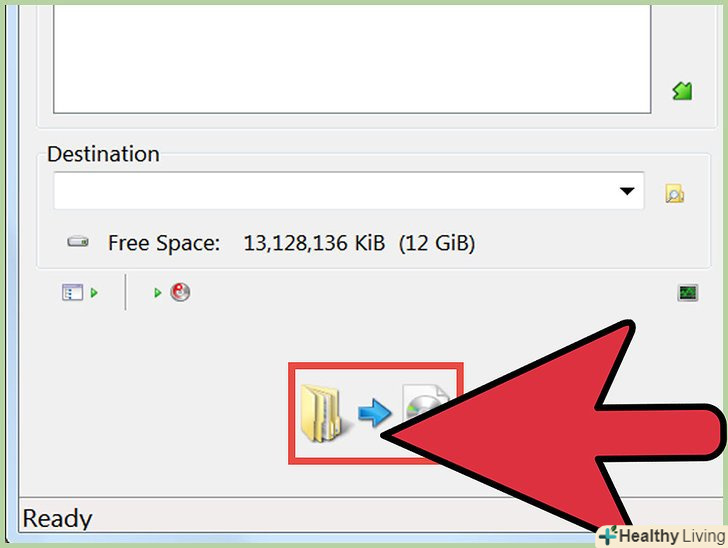The width and height of the screenshot is (728, 548).
Task: Click the Destination group label
Action: 103,154
